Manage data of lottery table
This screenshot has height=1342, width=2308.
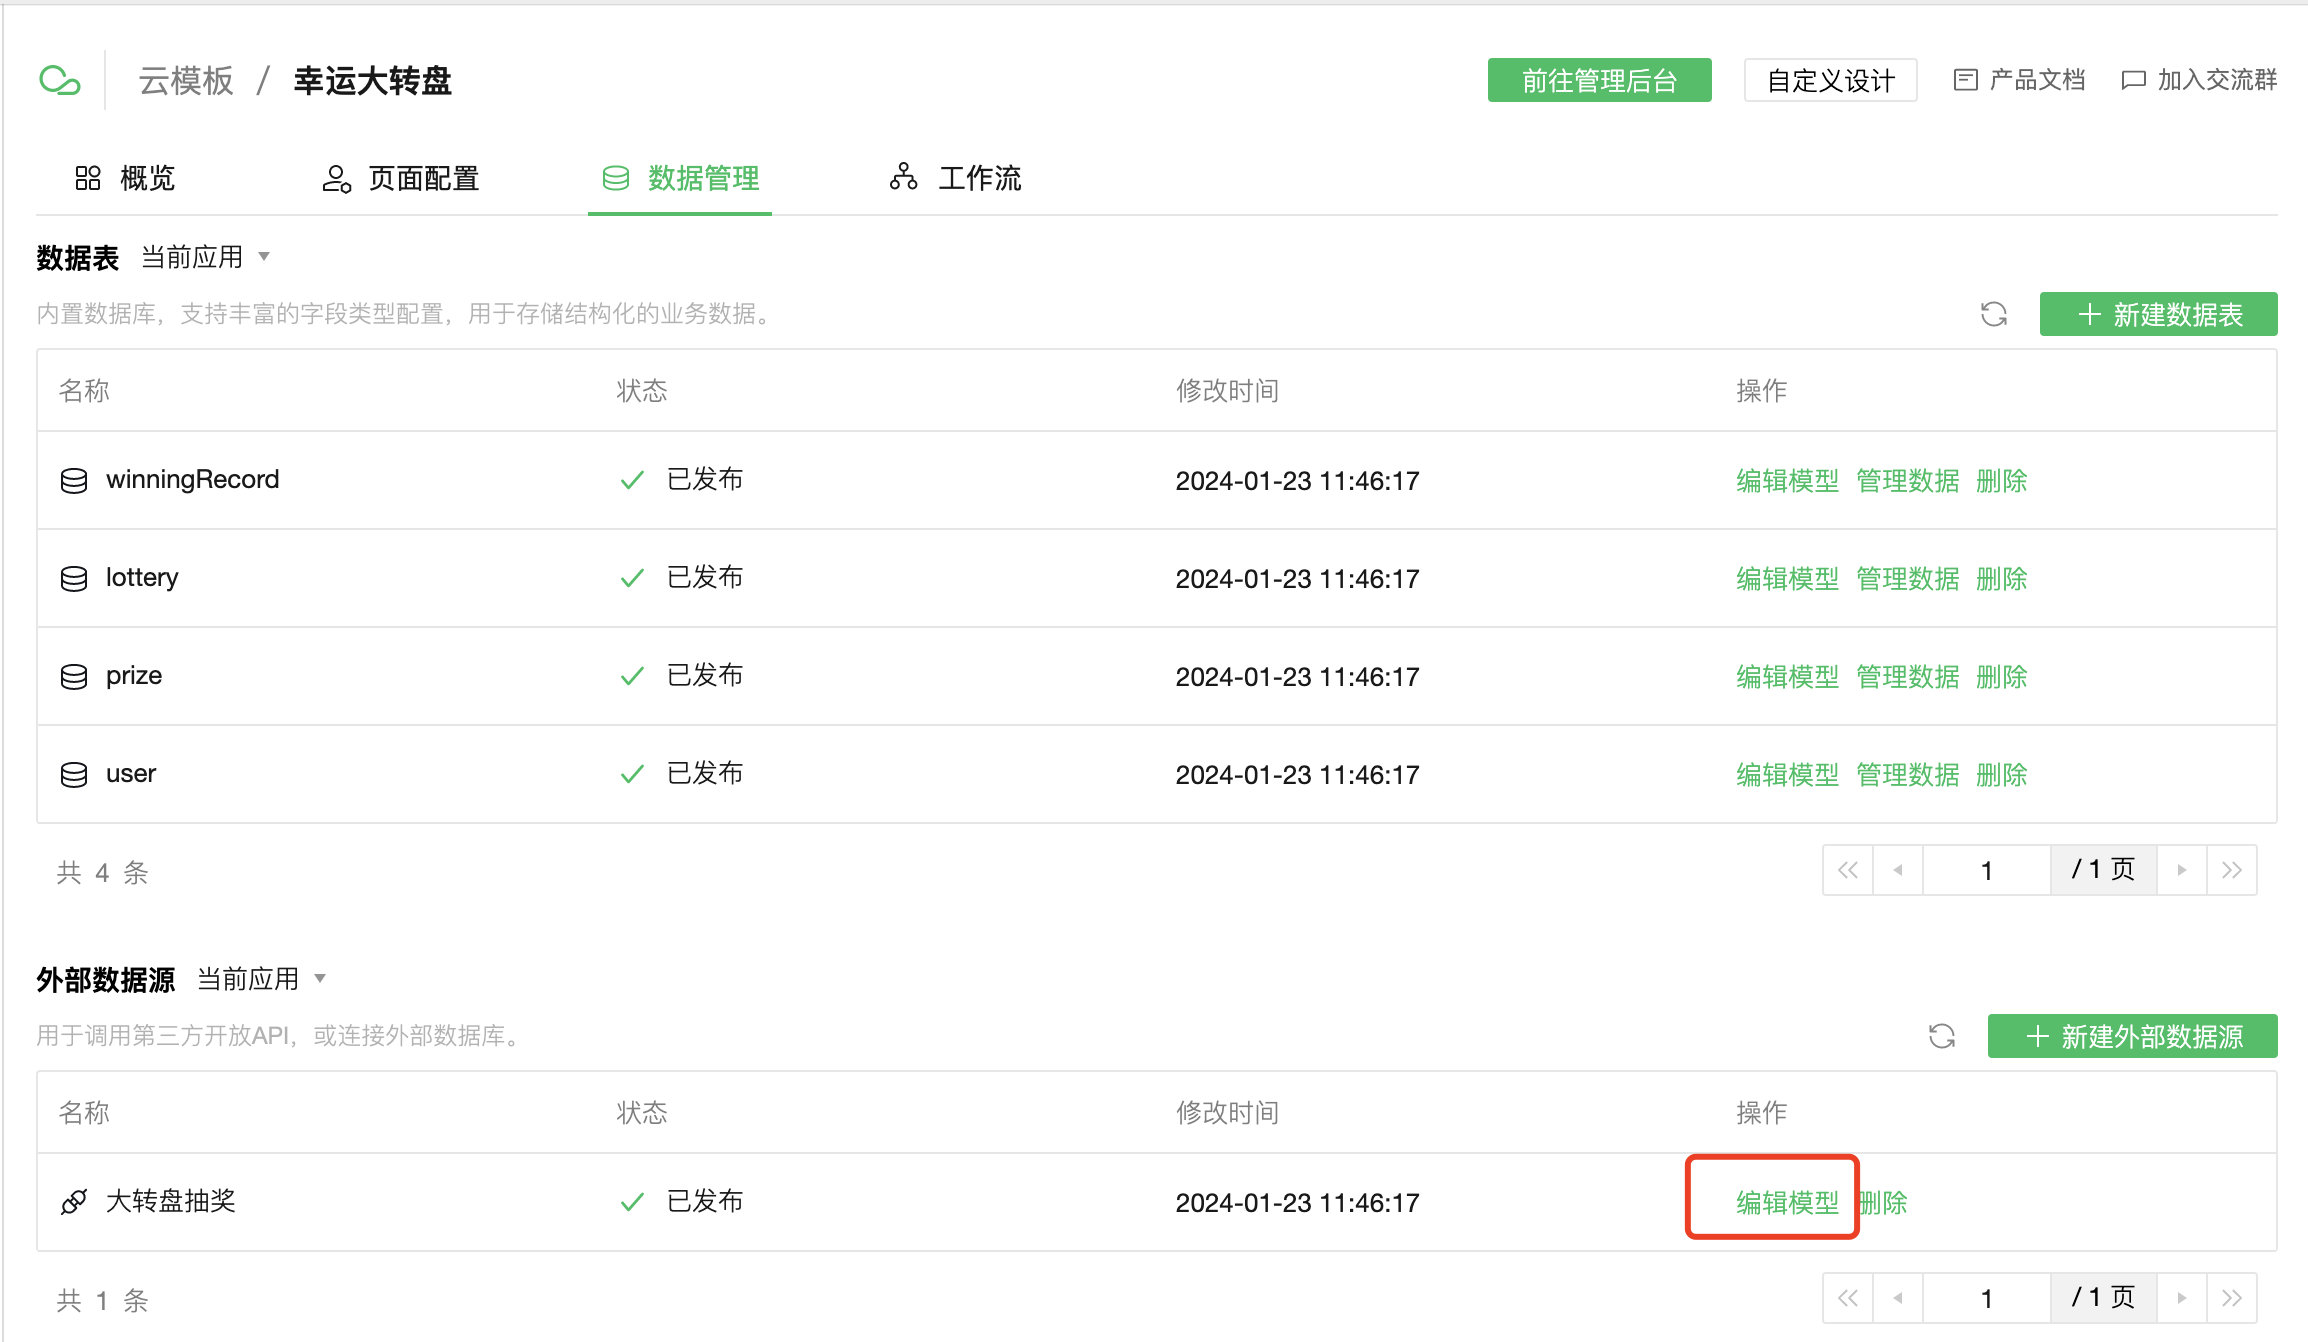[x=1907, y=579]
